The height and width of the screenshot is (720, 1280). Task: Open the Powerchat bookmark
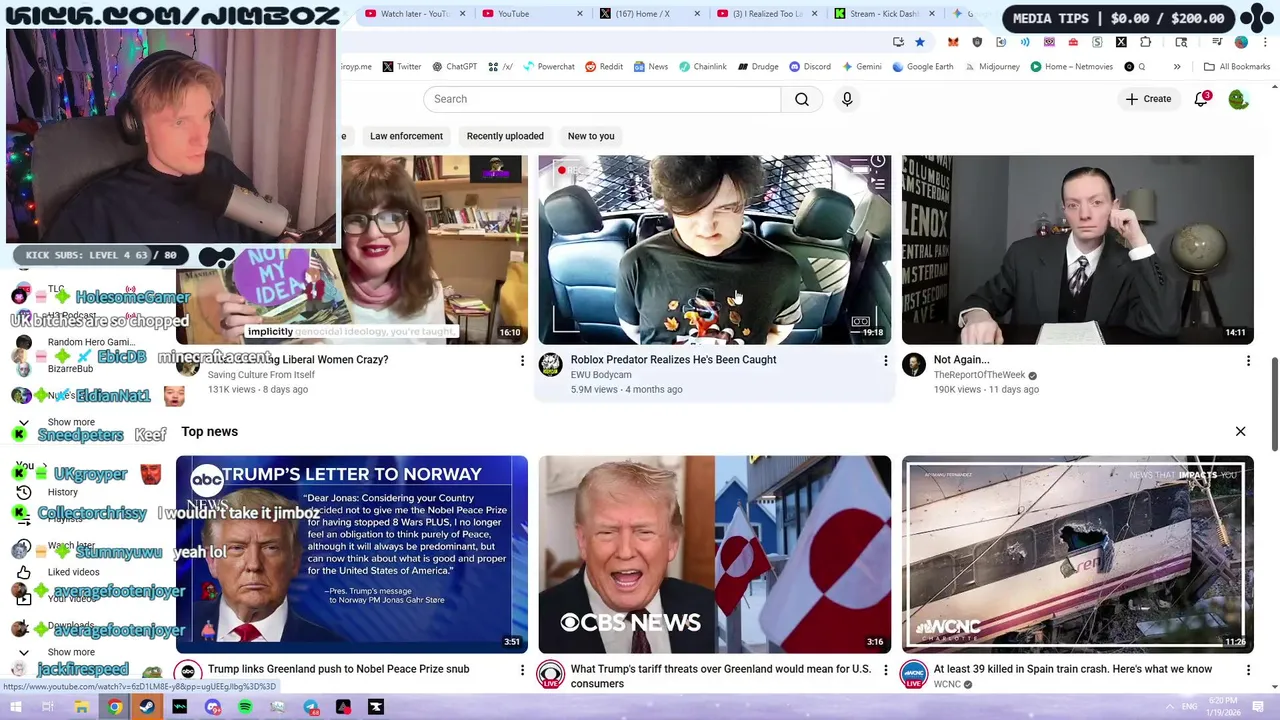tap(548, 67)
